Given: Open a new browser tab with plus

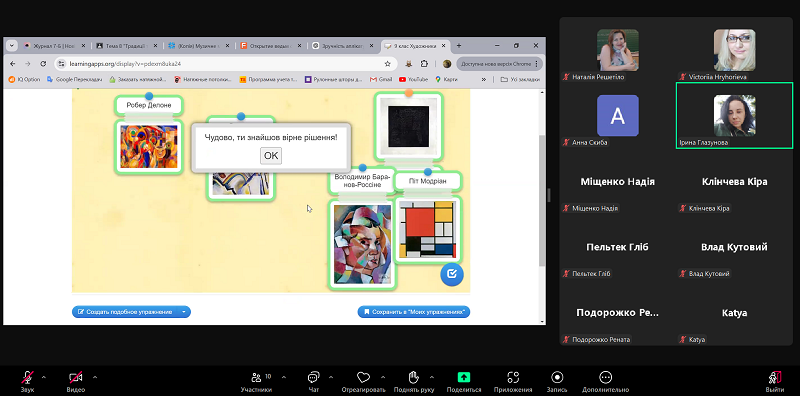Looking at the screenshot, I should click(x=459, y=46).
